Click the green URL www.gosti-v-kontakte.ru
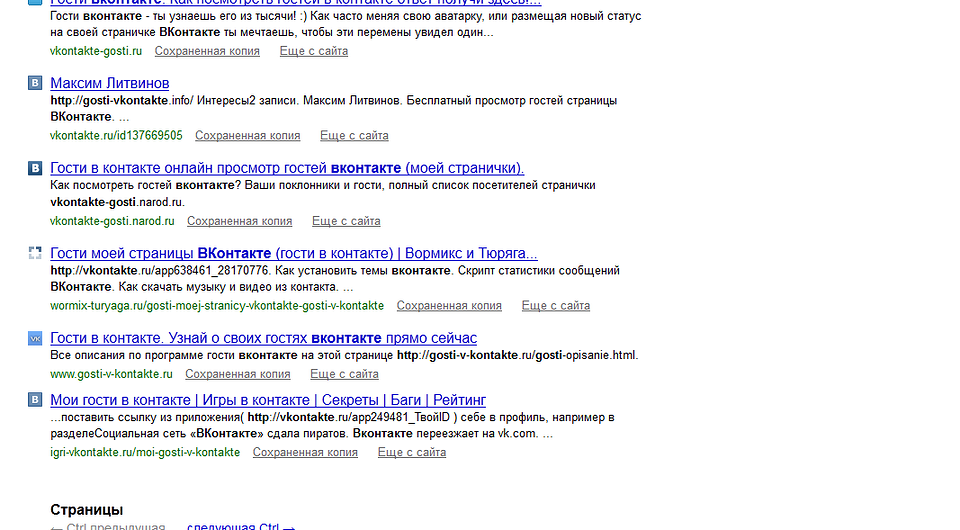This screenshot has width=960, height=530. [x=111, y=374]
